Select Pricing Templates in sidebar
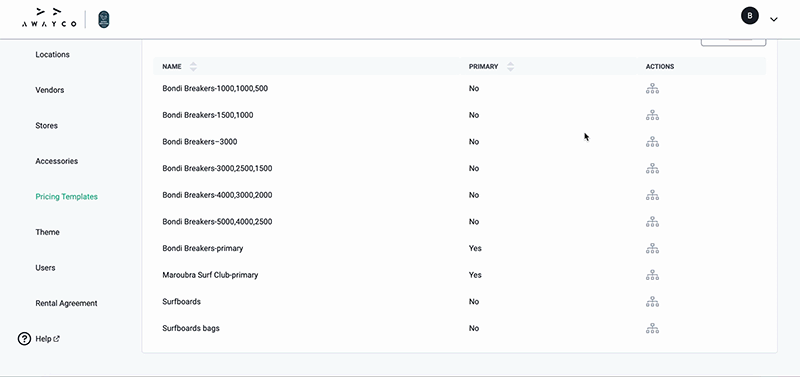Screen dimensions: 800x377 (66, 196)
